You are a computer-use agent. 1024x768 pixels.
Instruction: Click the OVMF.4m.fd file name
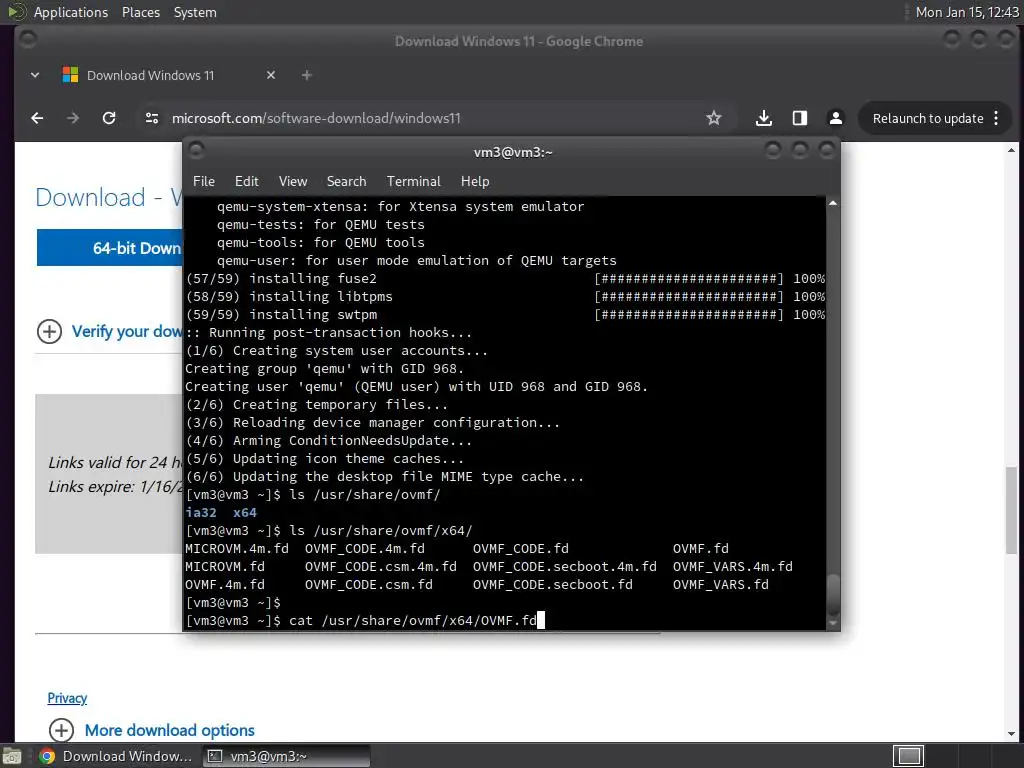(225, 584)
